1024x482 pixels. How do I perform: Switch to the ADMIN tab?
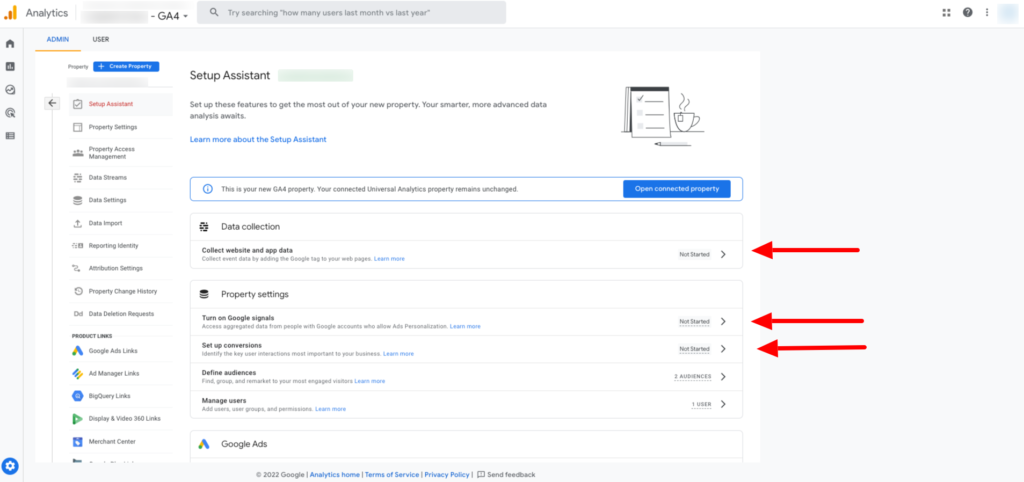58,39
